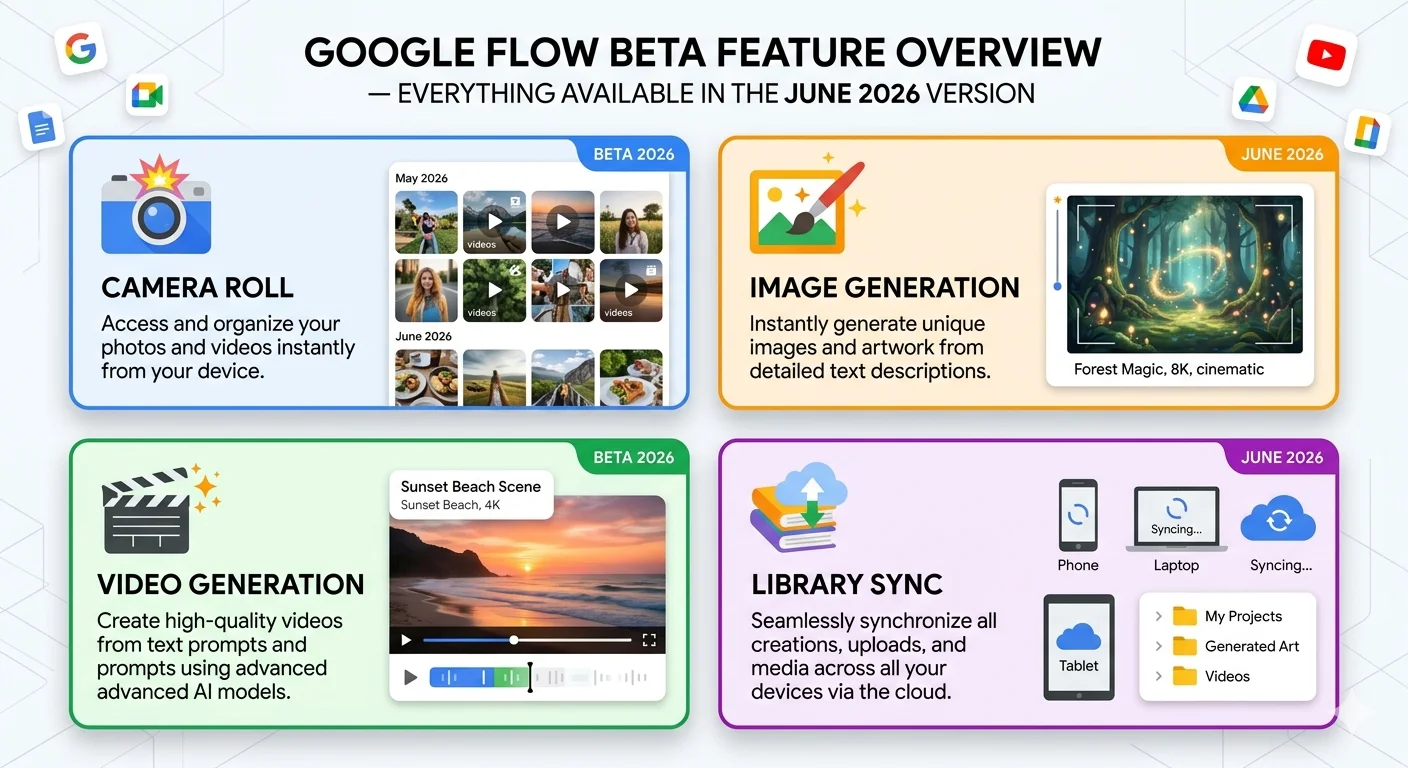Open the woman in field photo thumbnail
1408x768 pixels.
click(x=631, y=222)
